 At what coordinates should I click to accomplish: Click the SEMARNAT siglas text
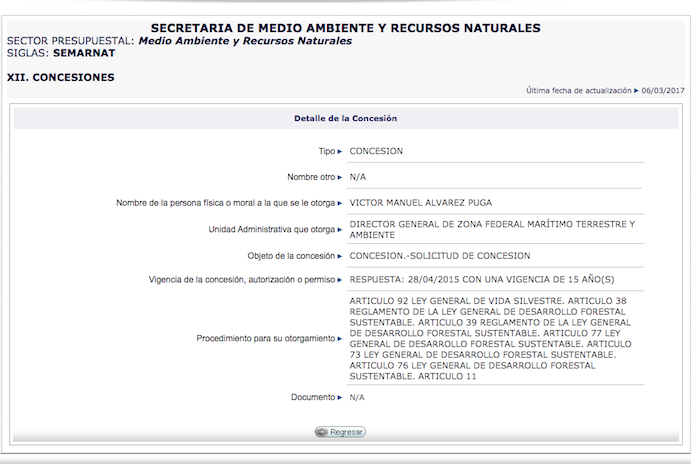(83, 52)
